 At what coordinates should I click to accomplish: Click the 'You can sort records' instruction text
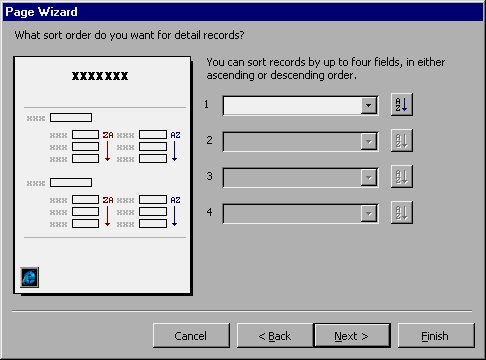point(326,68)
